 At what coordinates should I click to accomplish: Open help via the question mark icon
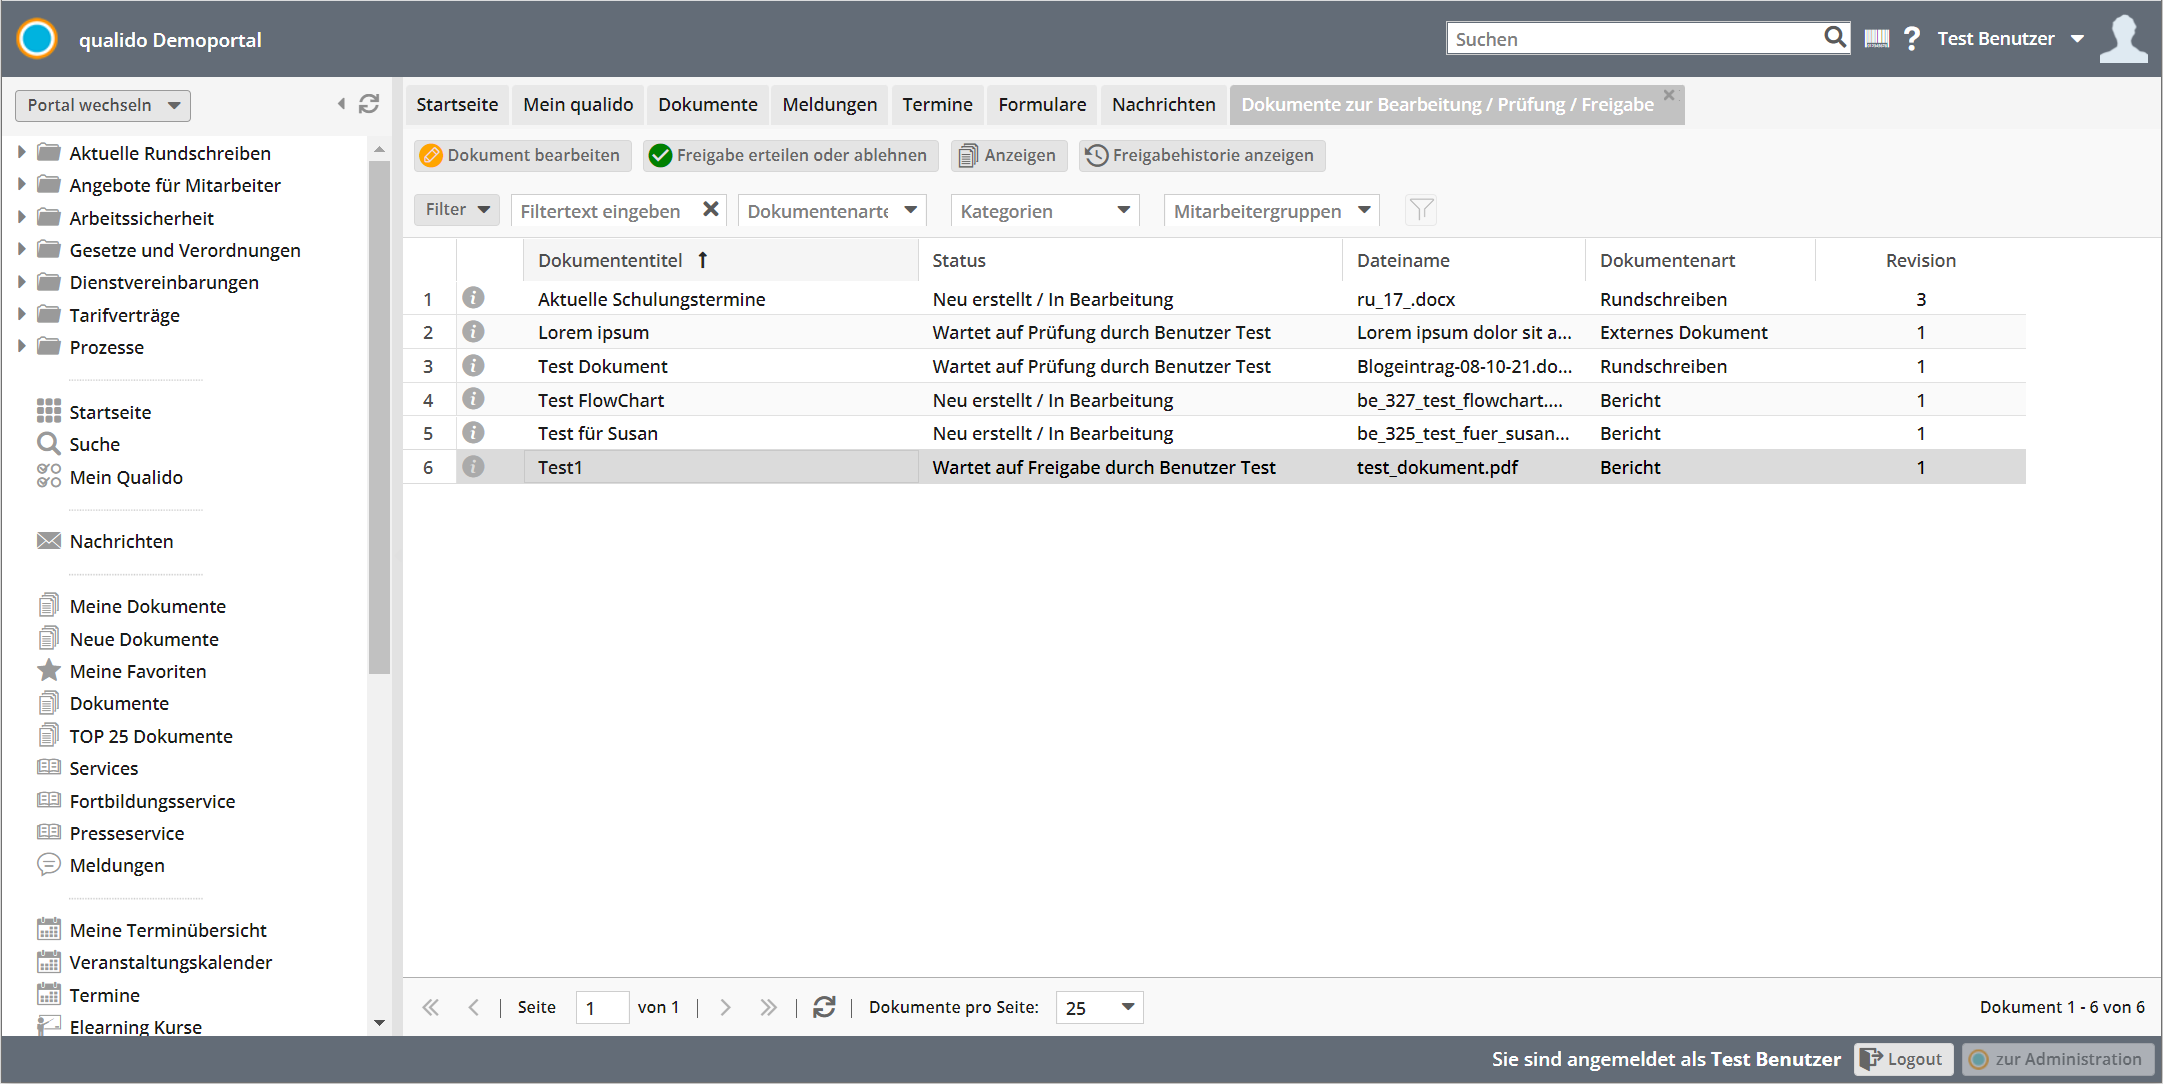1911,39
